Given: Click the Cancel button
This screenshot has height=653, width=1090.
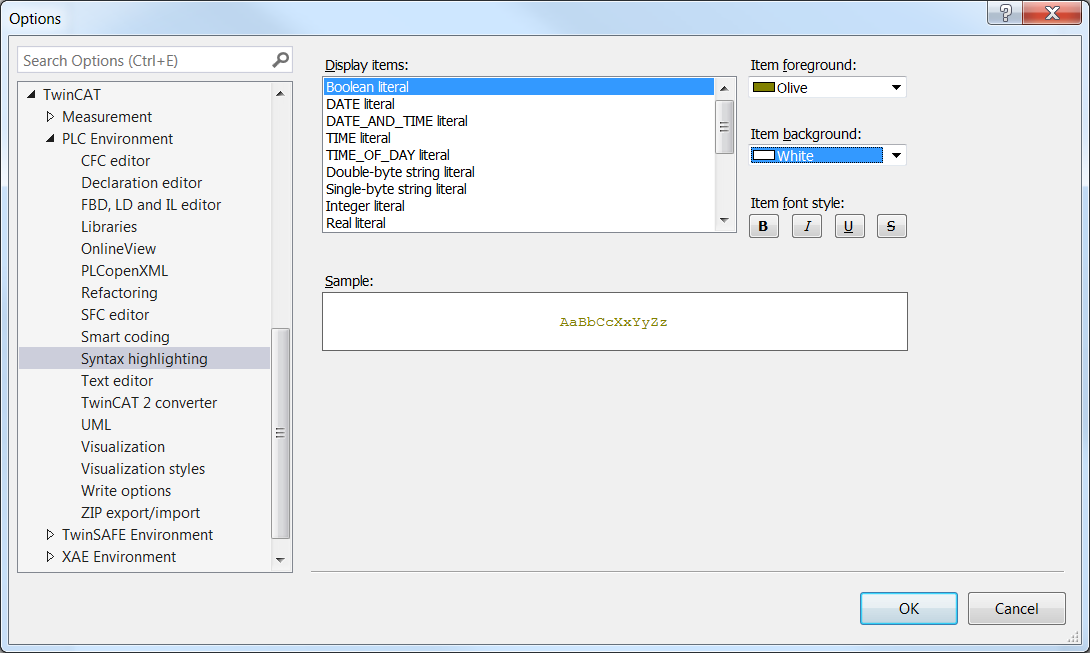Looking at the screenshot, I should pos(1016,608).
